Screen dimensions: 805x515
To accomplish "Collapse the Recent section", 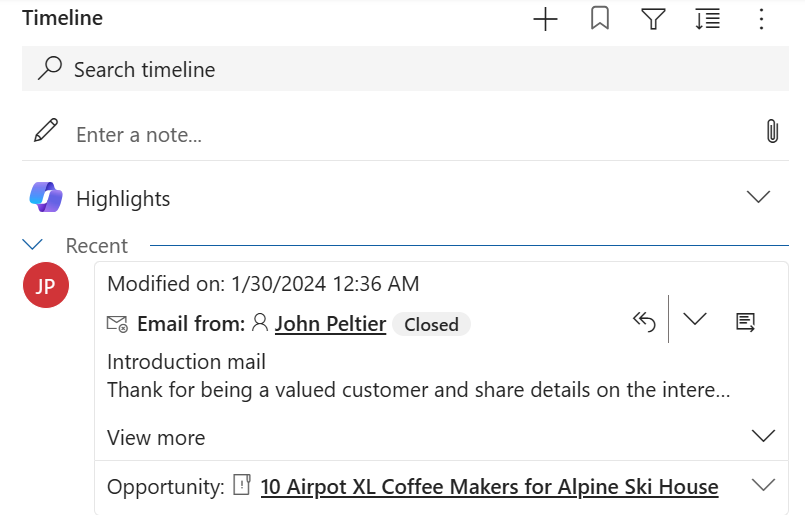I will tap(33, 244).
